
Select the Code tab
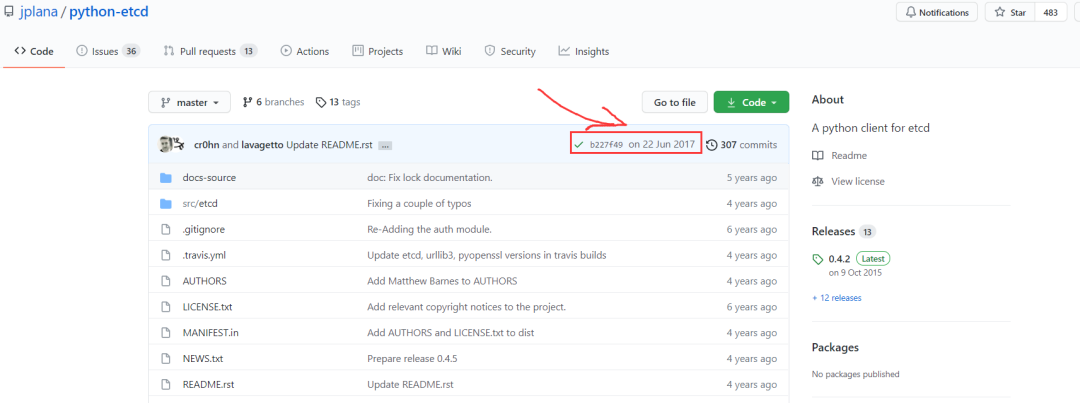tap(34, 51)
